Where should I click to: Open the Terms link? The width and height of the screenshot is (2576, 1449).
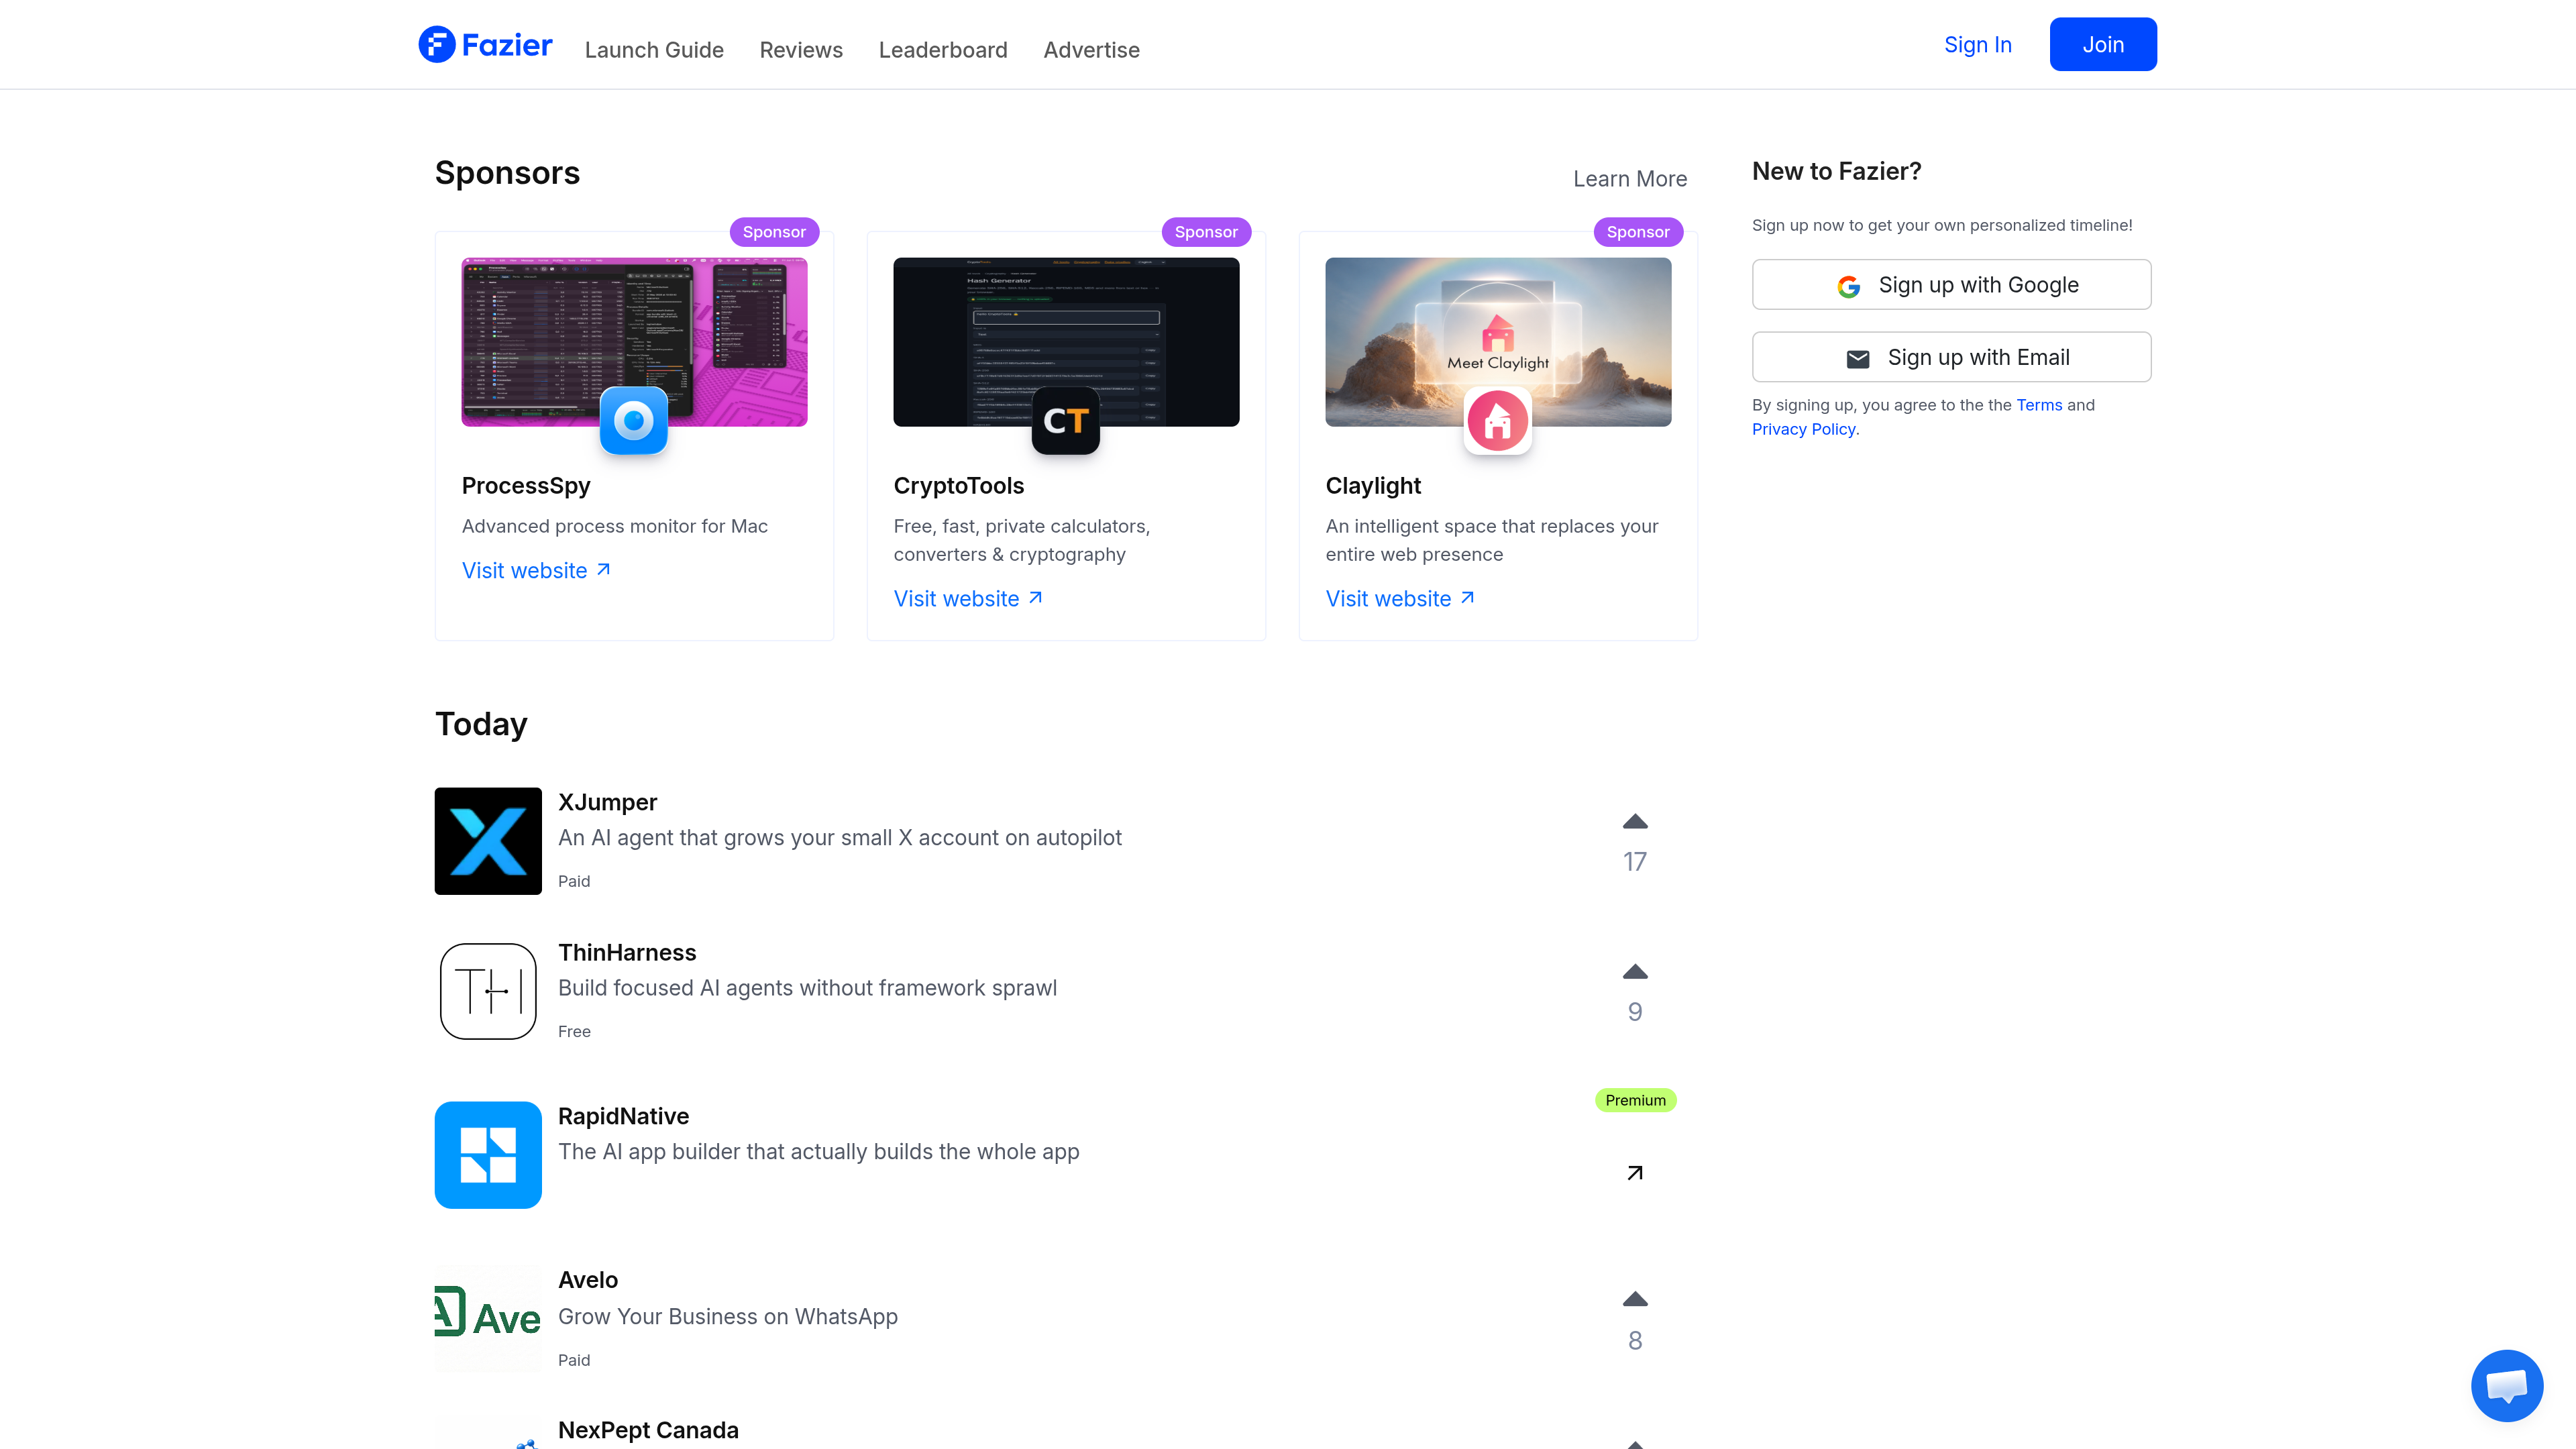2039,405
